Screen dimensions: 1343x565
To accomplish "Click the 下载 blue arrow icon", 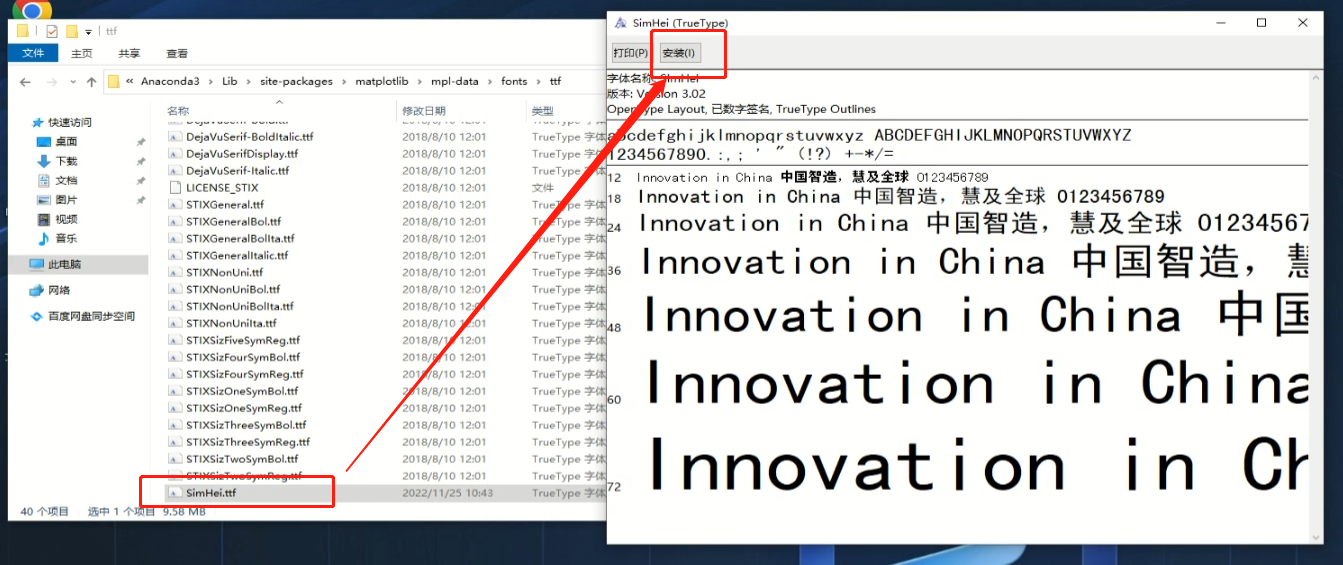I will tap(43, 161).
